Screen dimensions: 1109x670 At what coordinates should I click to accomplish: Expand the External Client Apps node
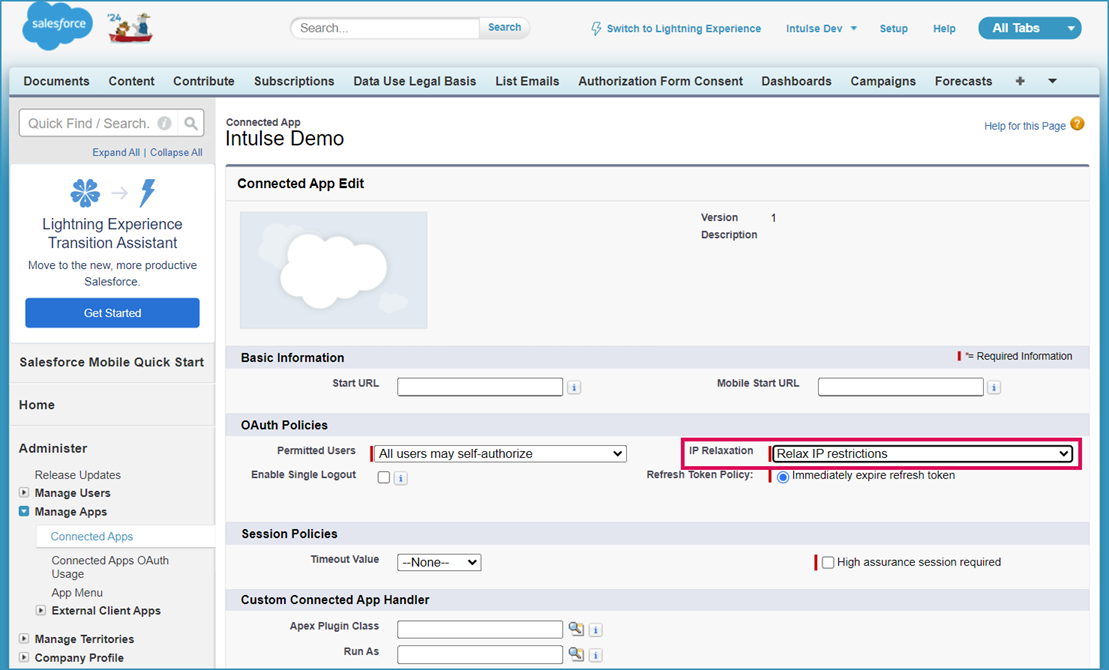tap(40, 610)
